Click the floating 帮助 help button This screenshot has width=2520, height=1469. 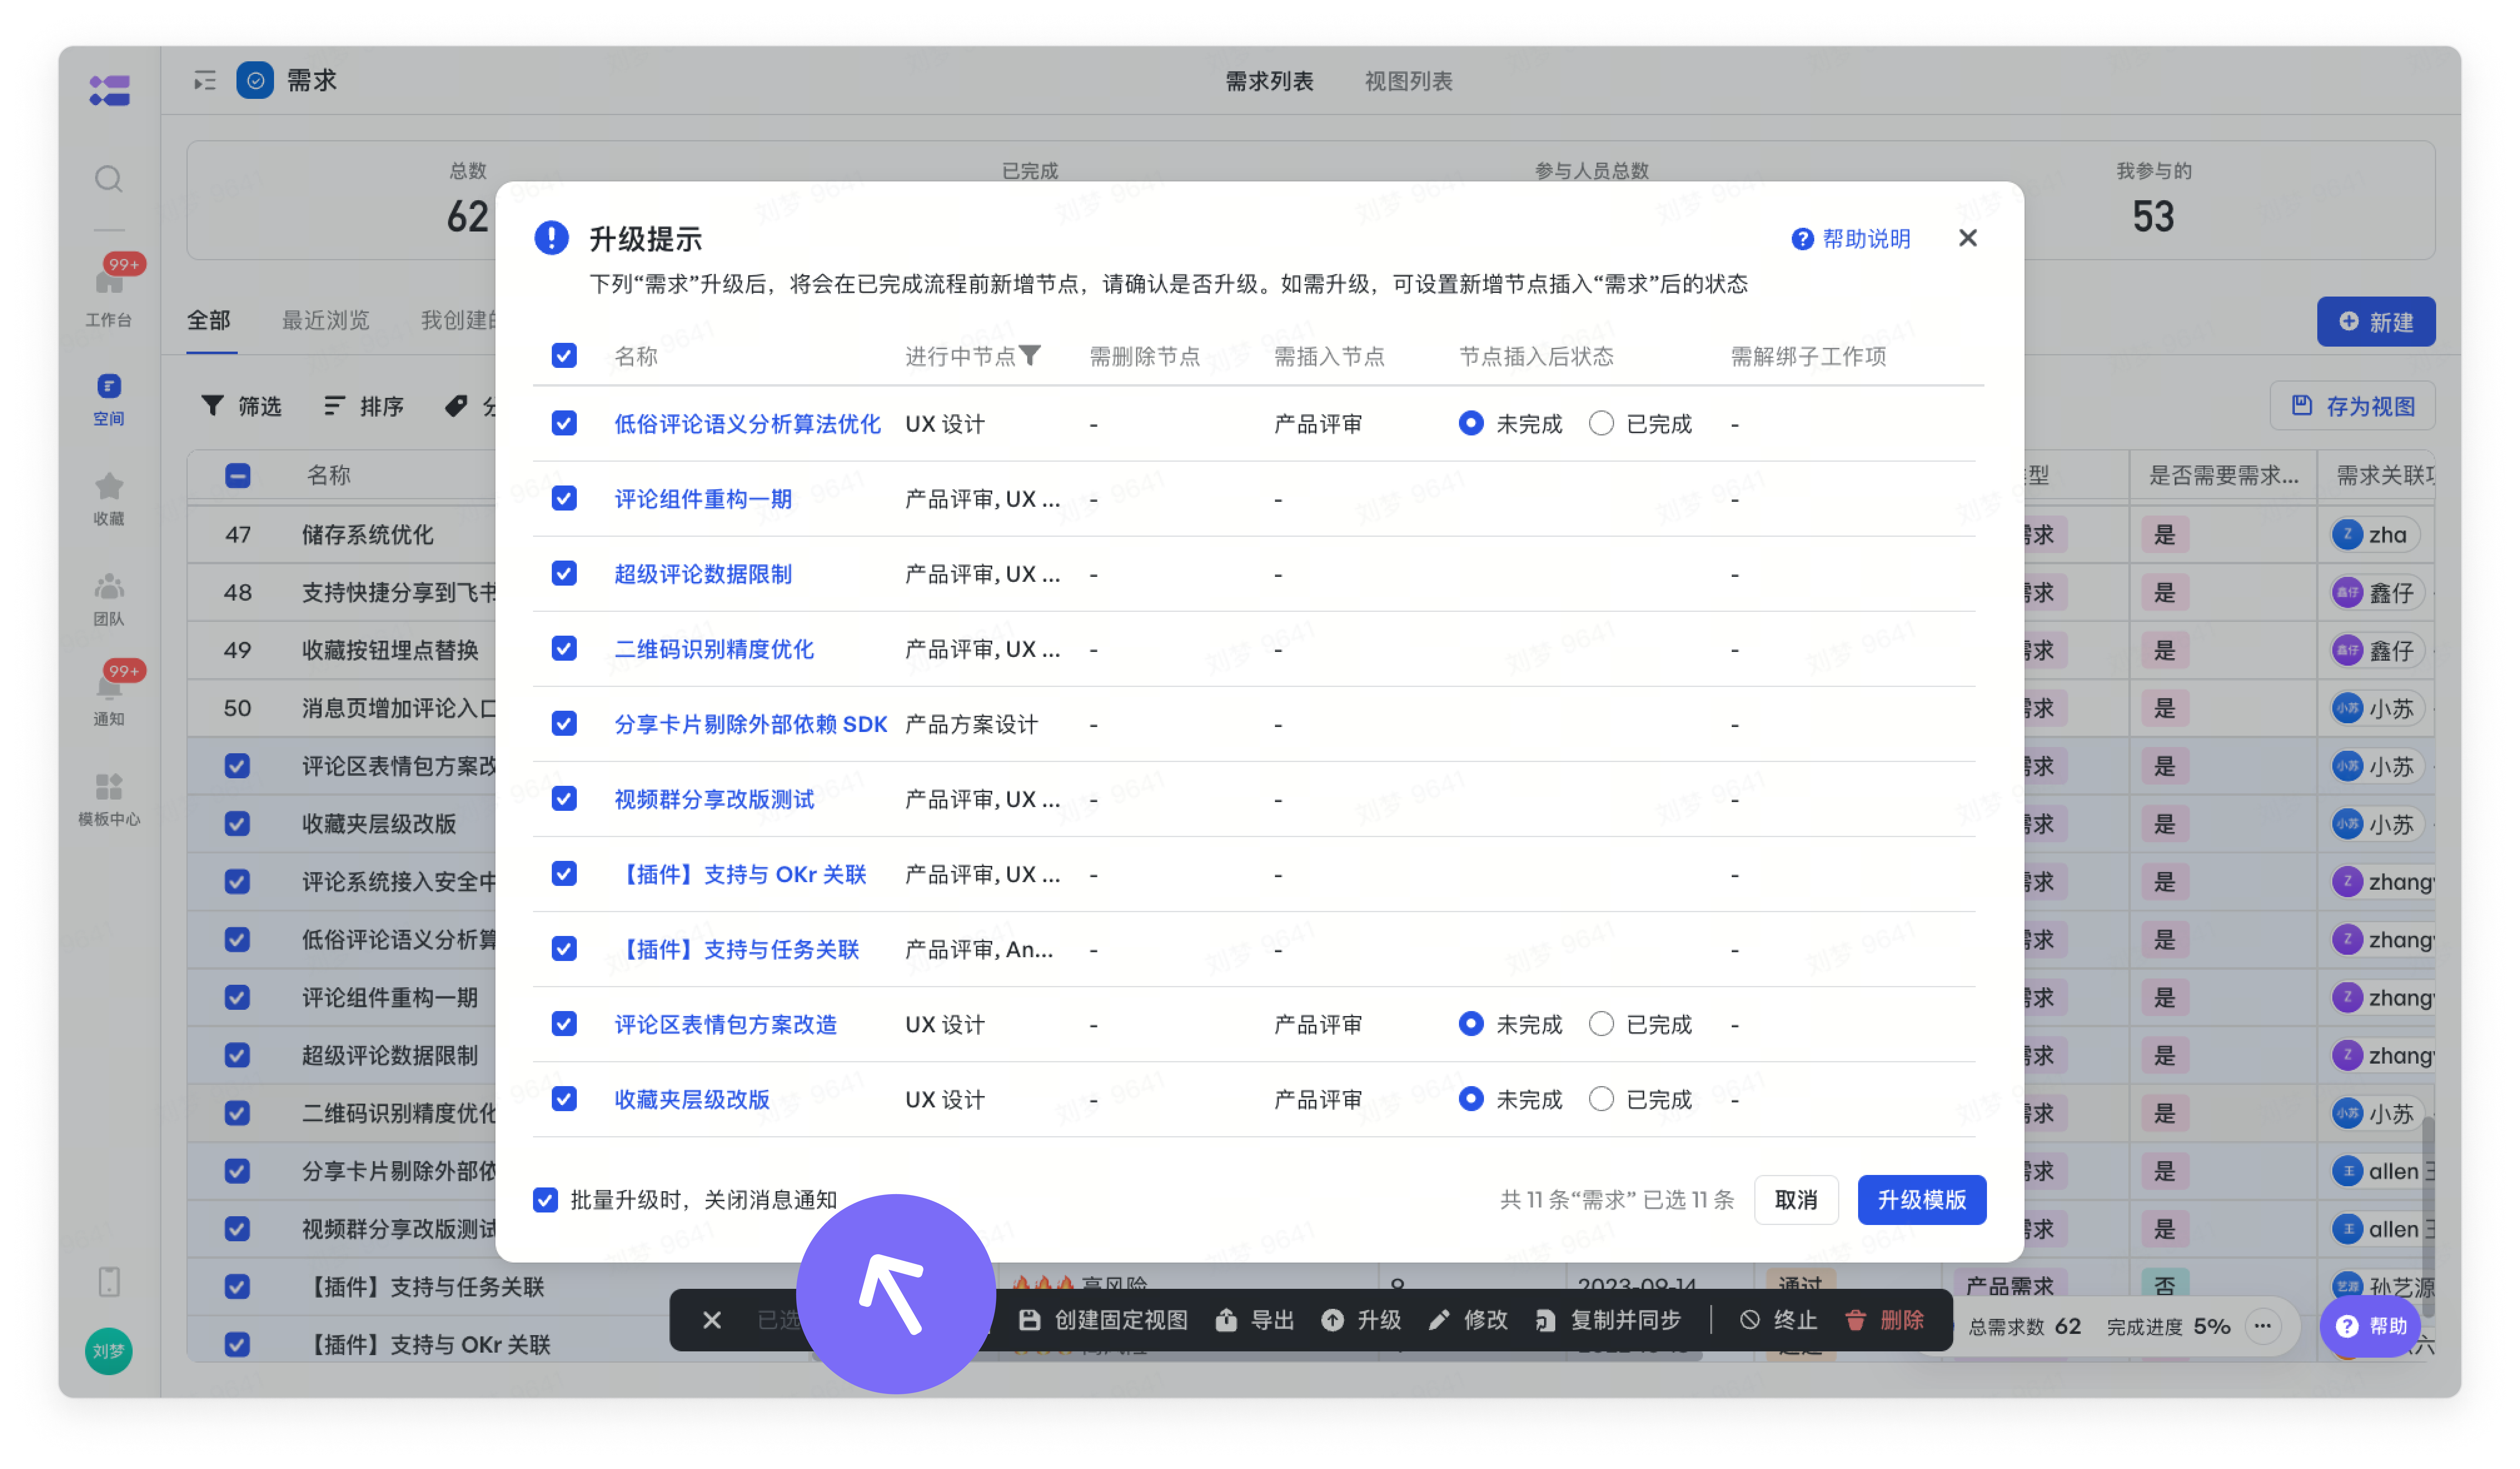tap(2370, 1326)
